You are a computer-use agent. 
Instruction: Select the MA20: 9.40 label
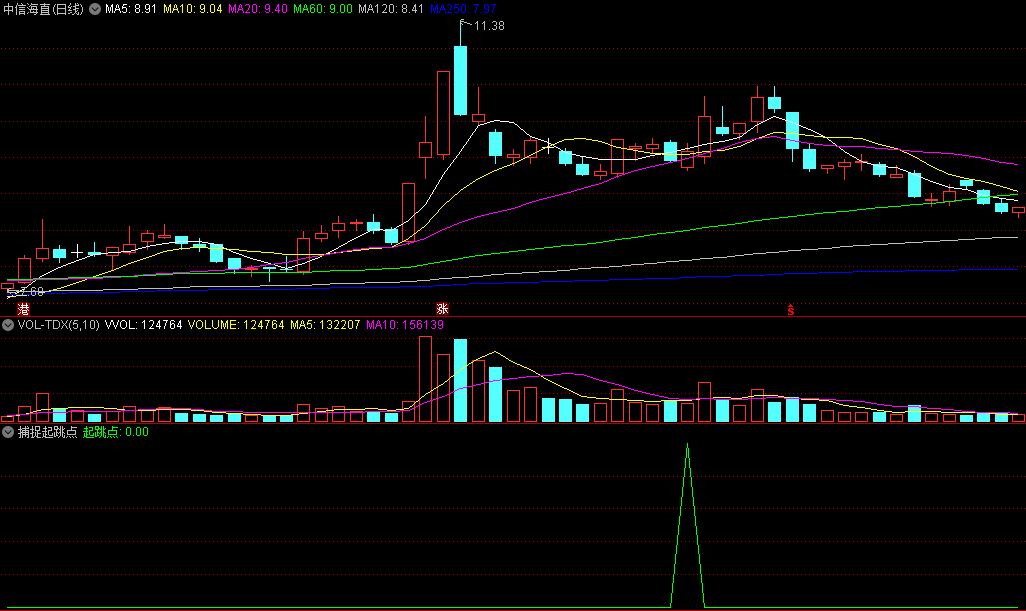click(x=258, y=9)
